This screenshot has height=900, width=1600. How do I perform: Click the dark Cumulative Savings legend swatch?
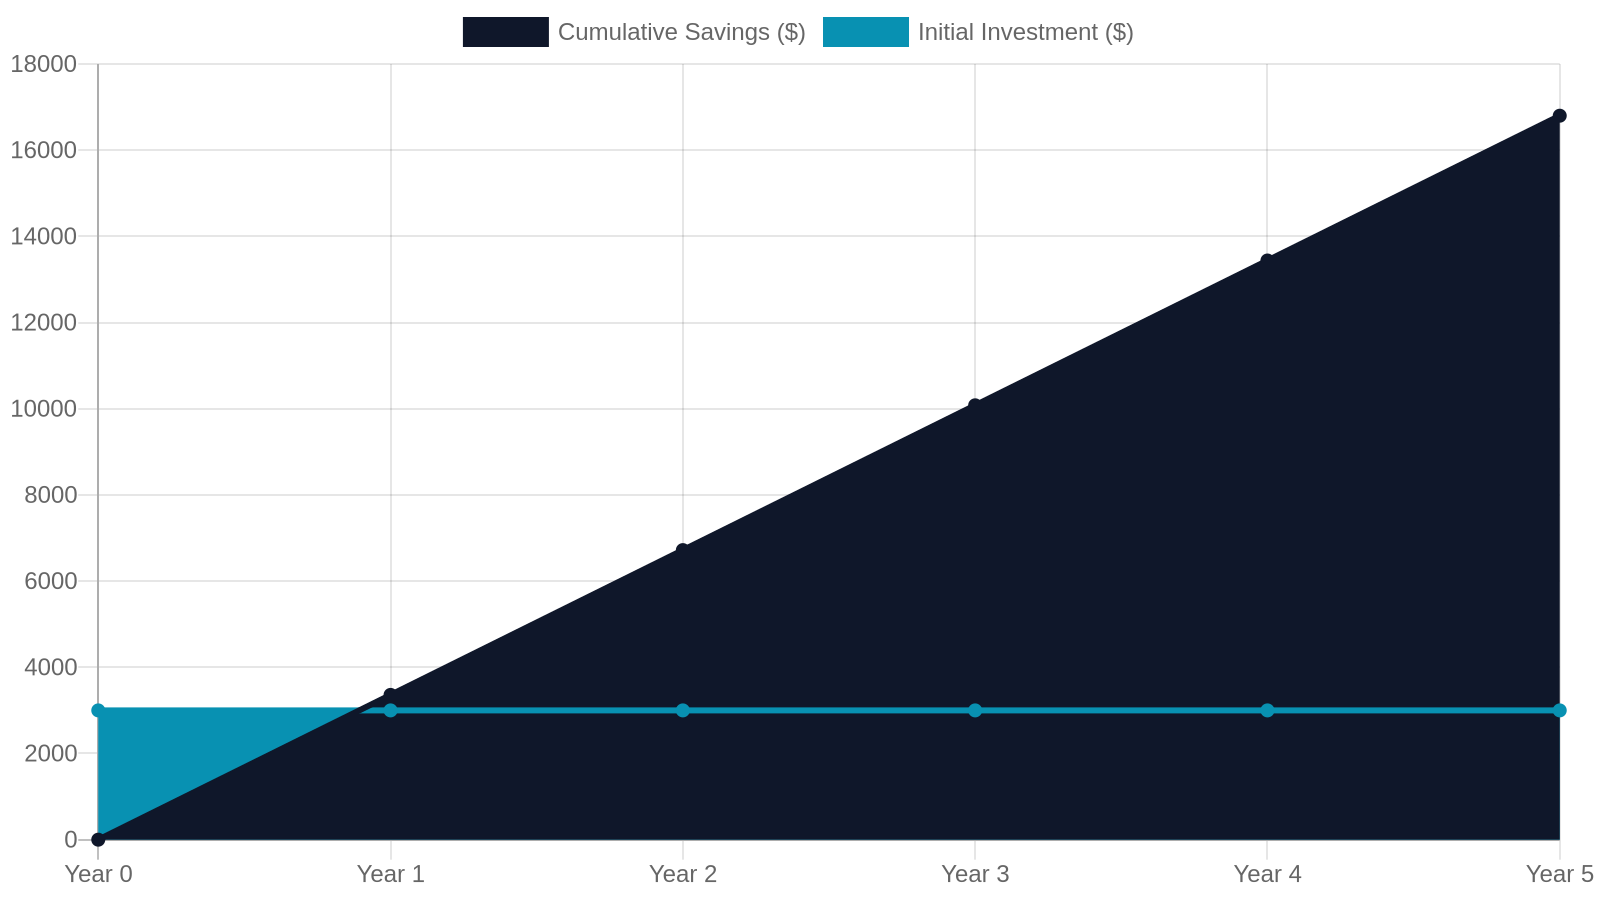506,32
